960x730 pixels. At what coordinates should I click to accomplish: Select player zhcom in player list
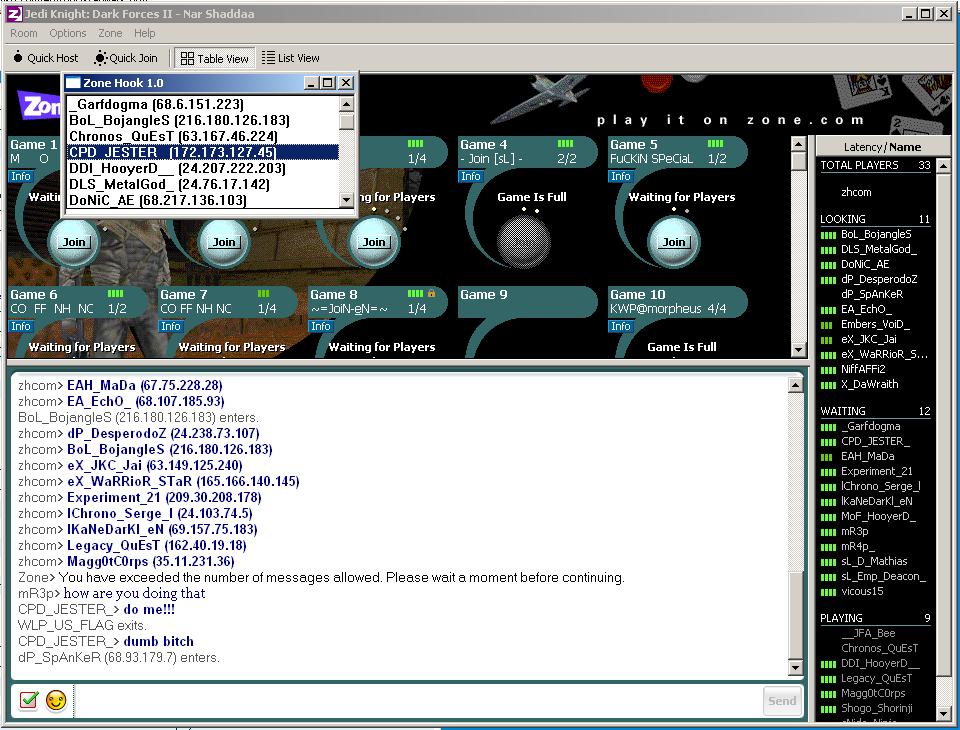click(x=856, y=192)
